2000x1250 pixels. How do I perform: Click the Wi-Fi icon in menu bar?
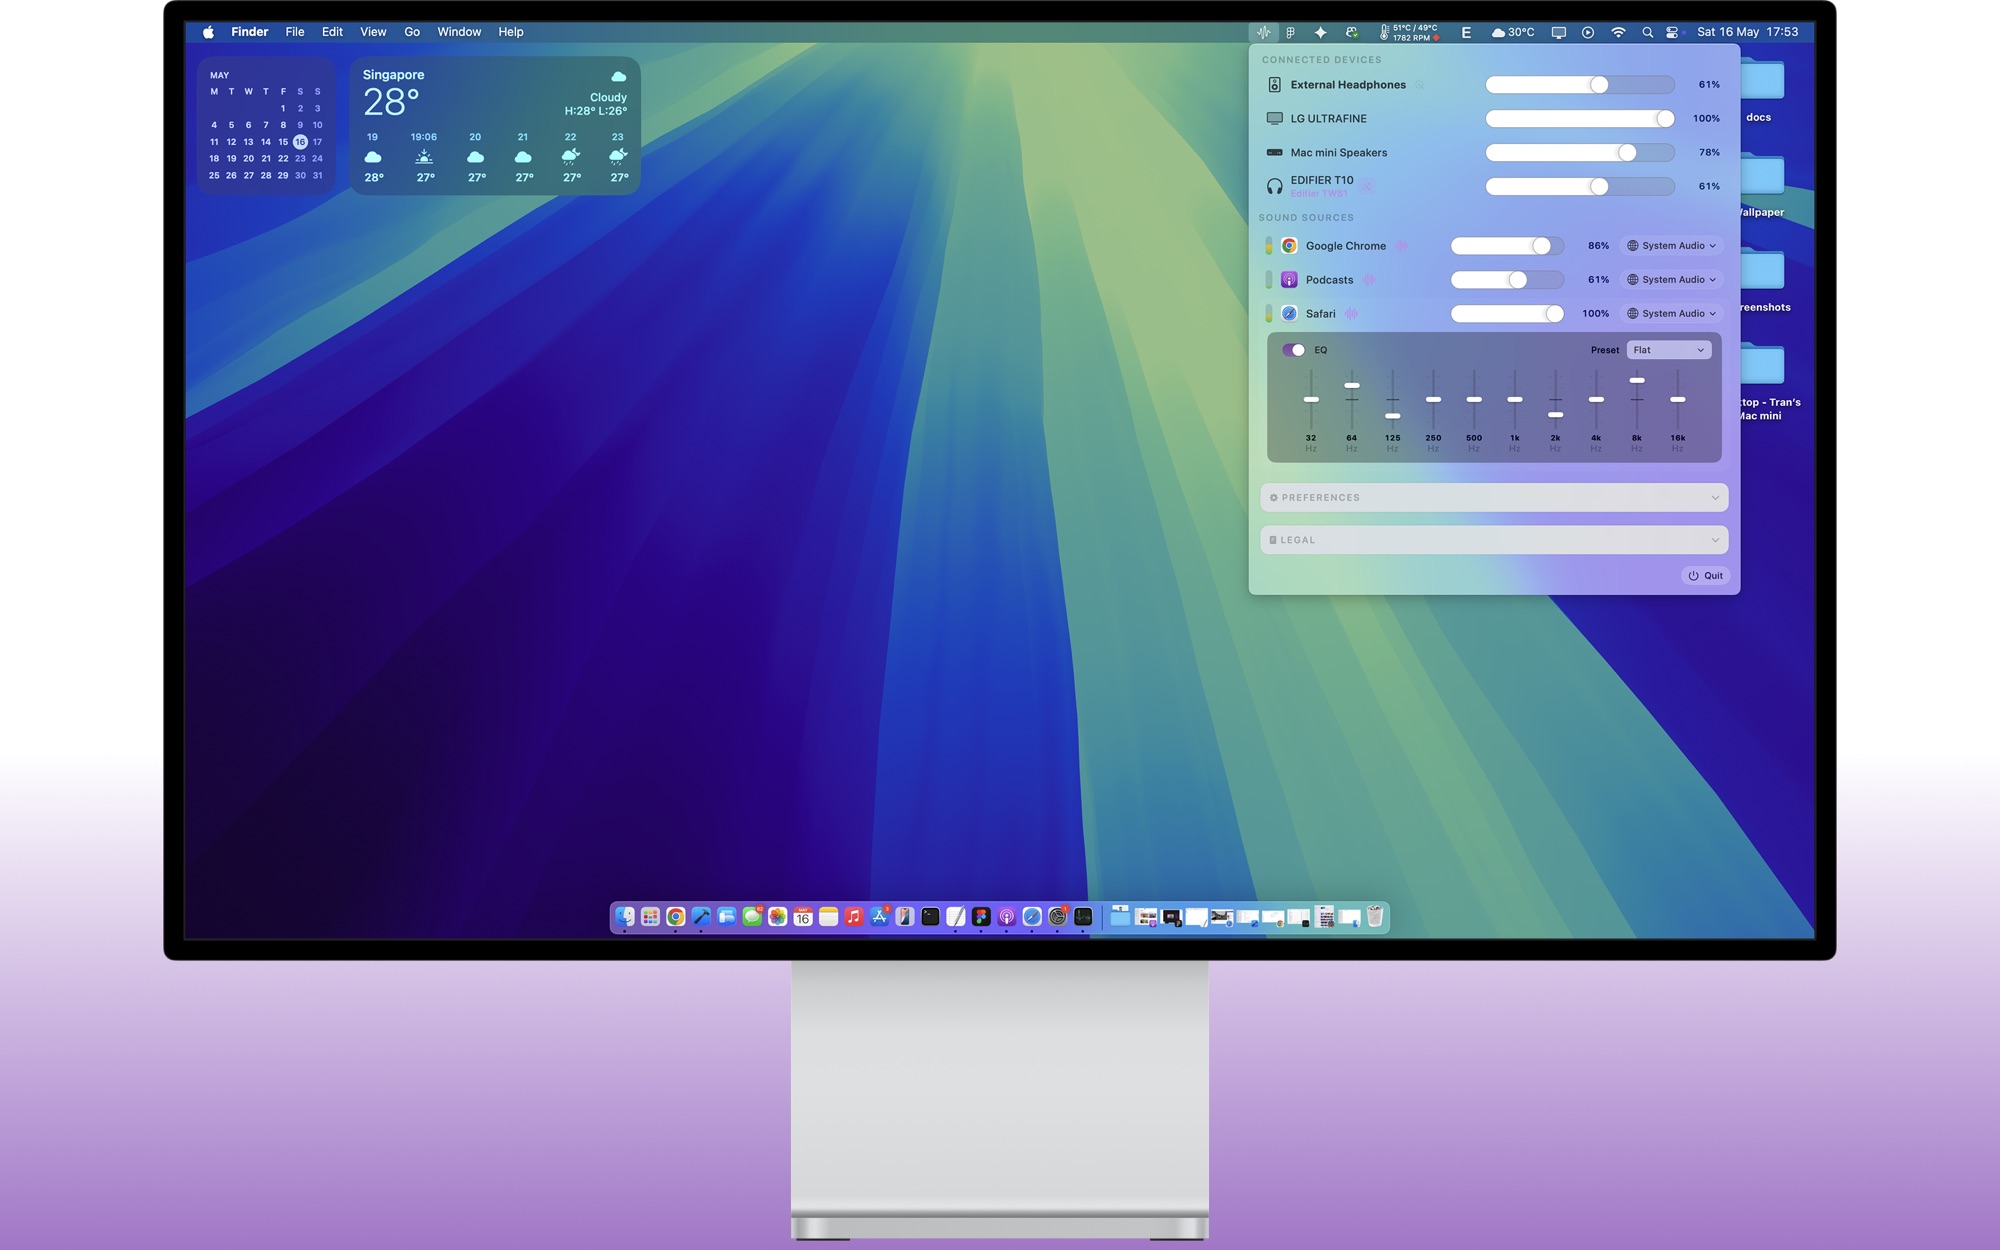[x=1618, y=32]
